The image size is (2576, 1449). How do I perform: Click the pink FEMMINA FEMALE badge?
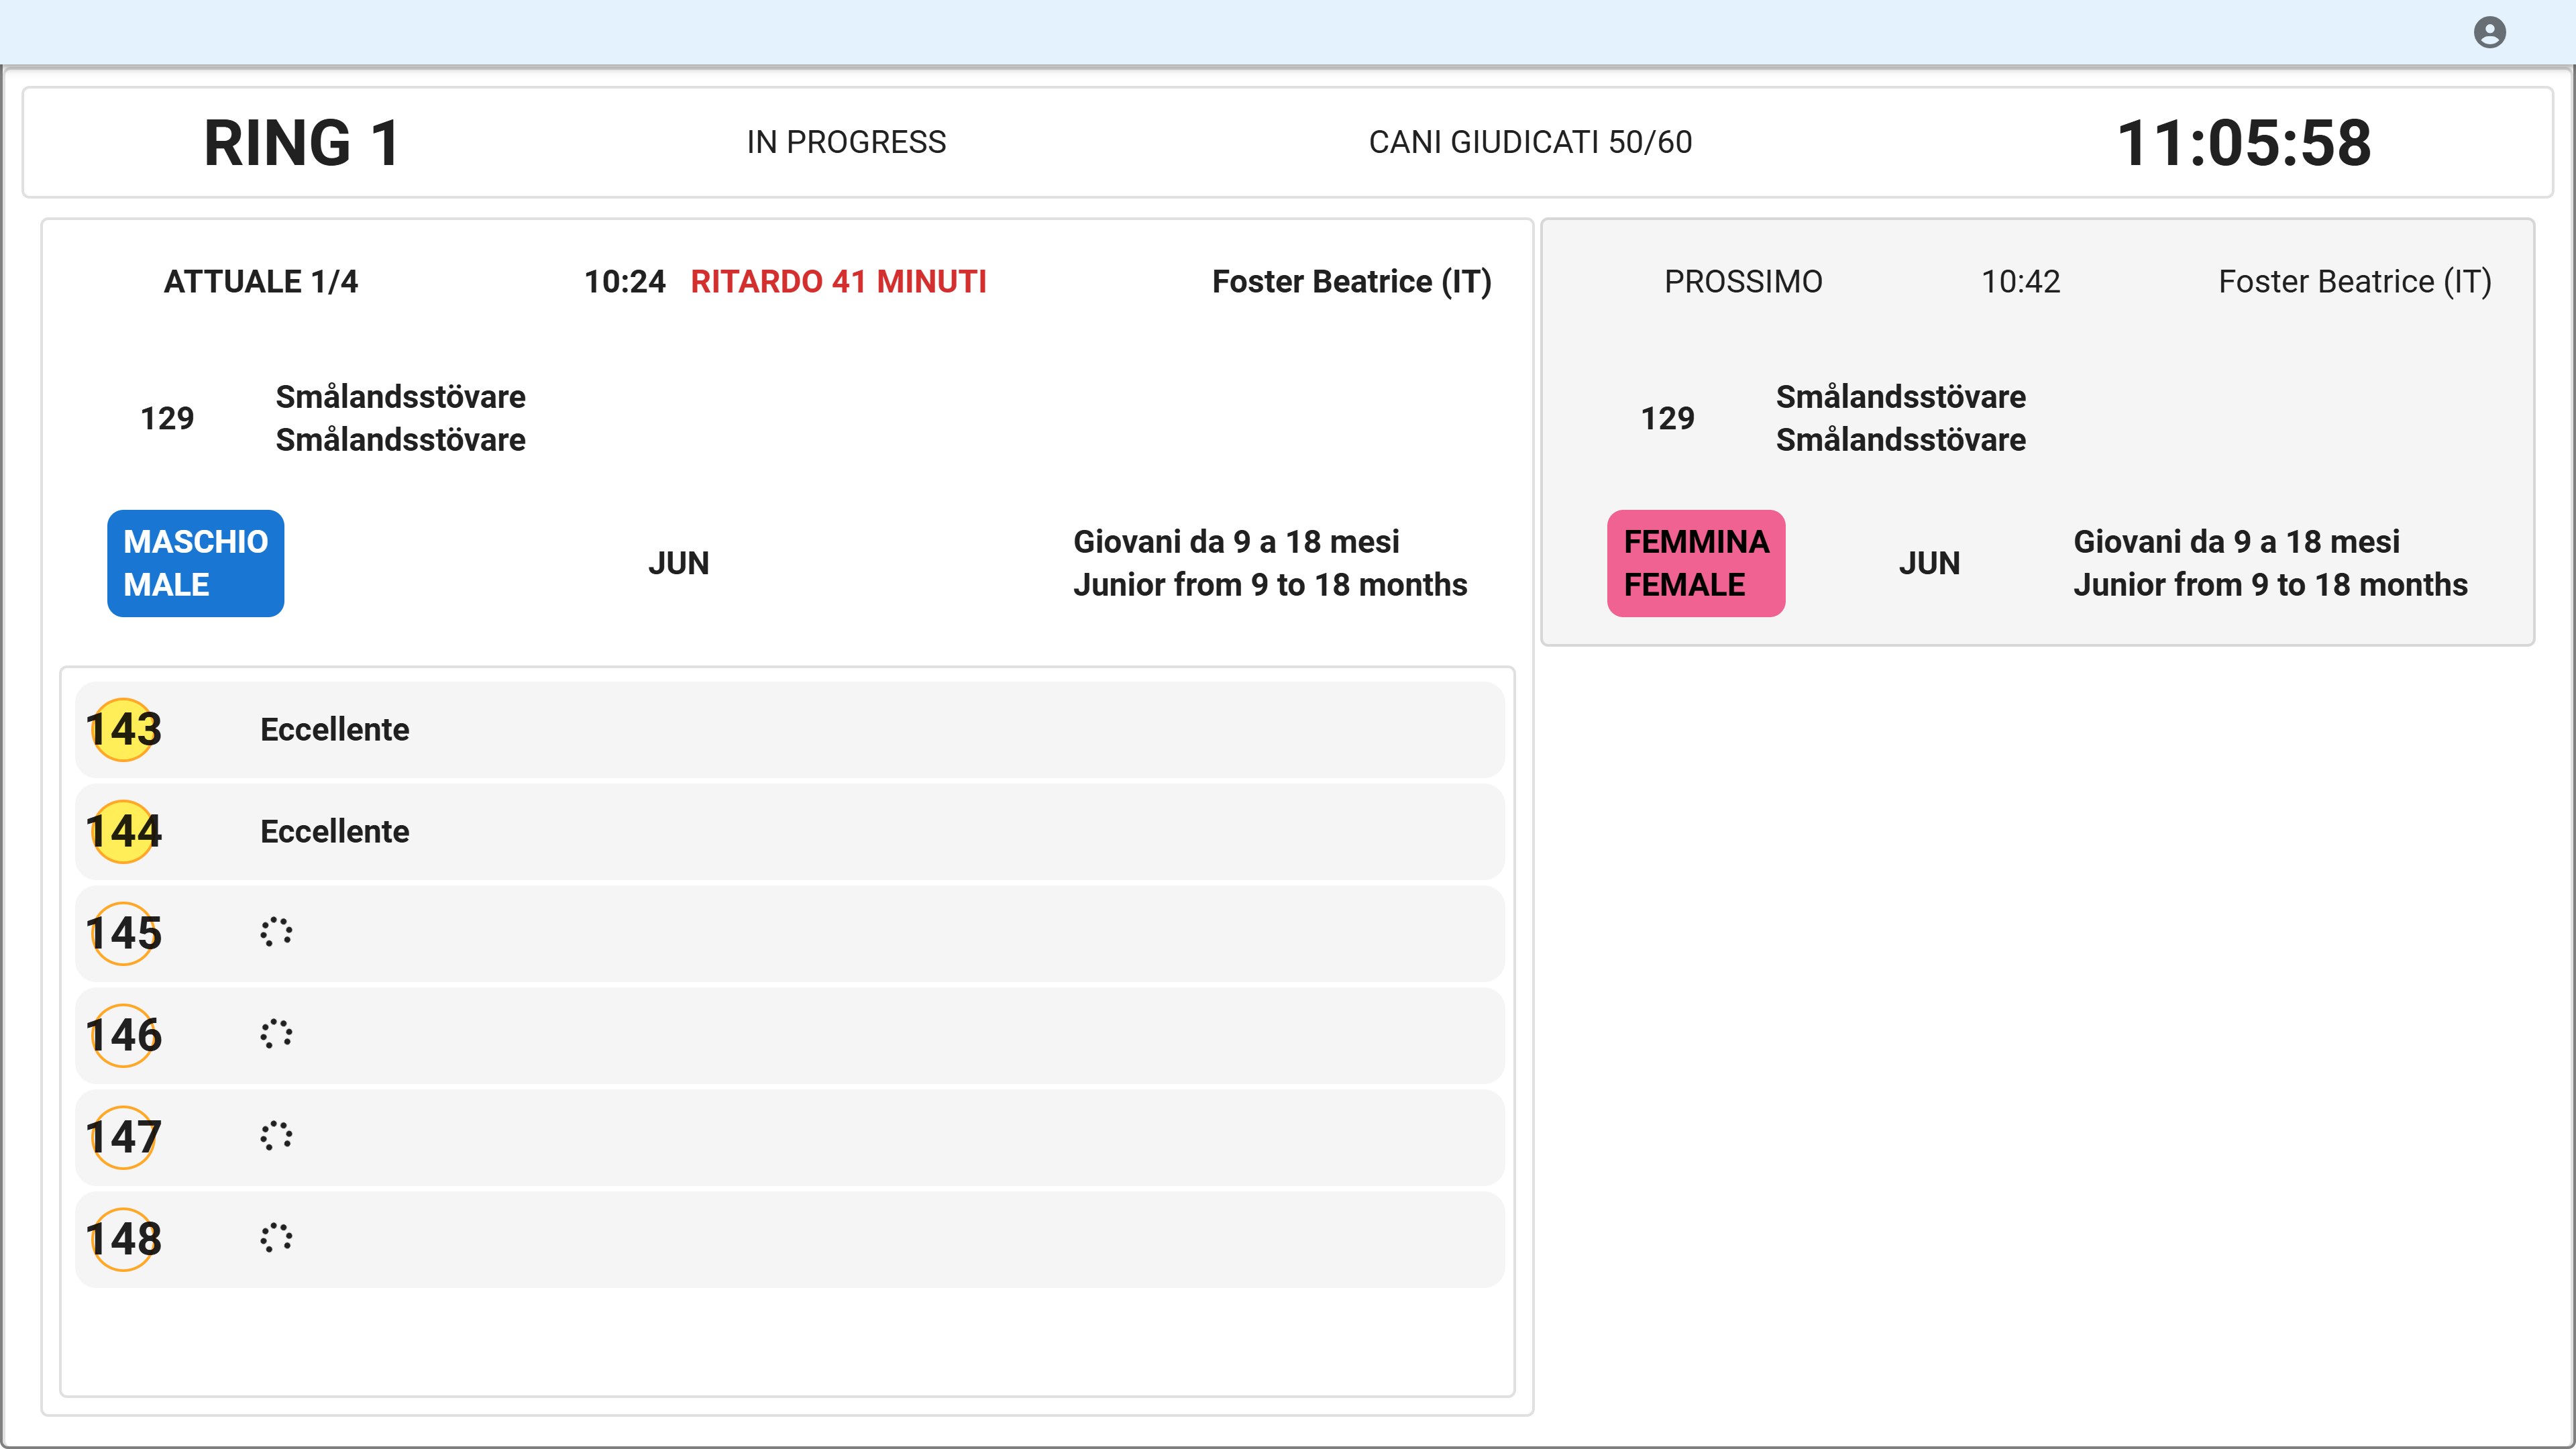1696,563
